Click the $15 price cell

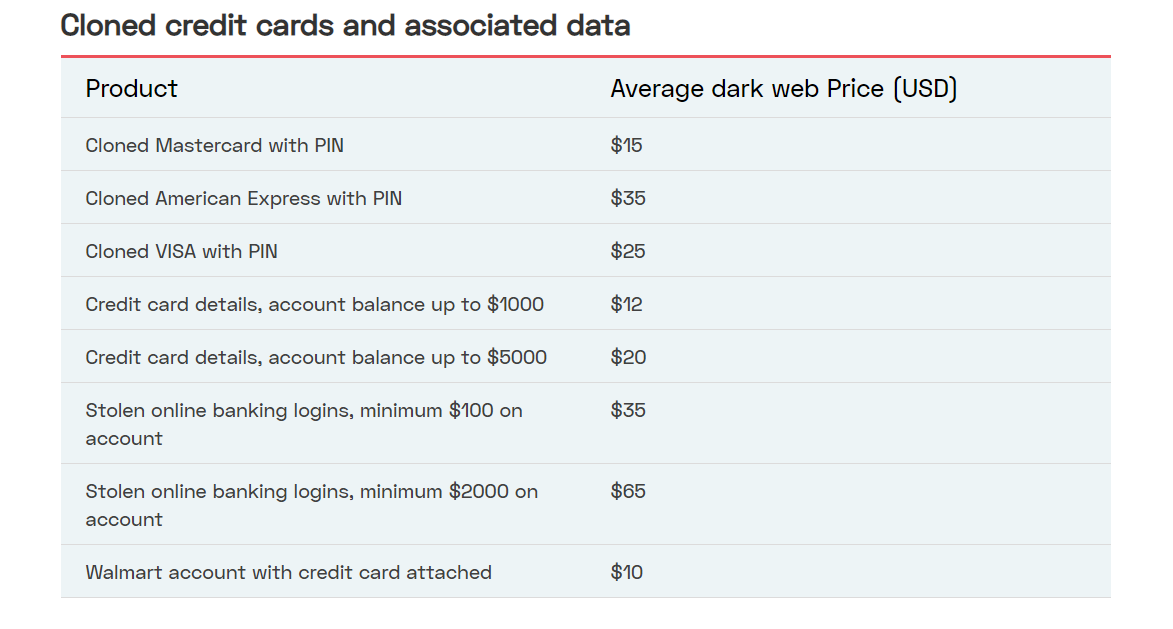pyautogui.click(x=626, y=145)
